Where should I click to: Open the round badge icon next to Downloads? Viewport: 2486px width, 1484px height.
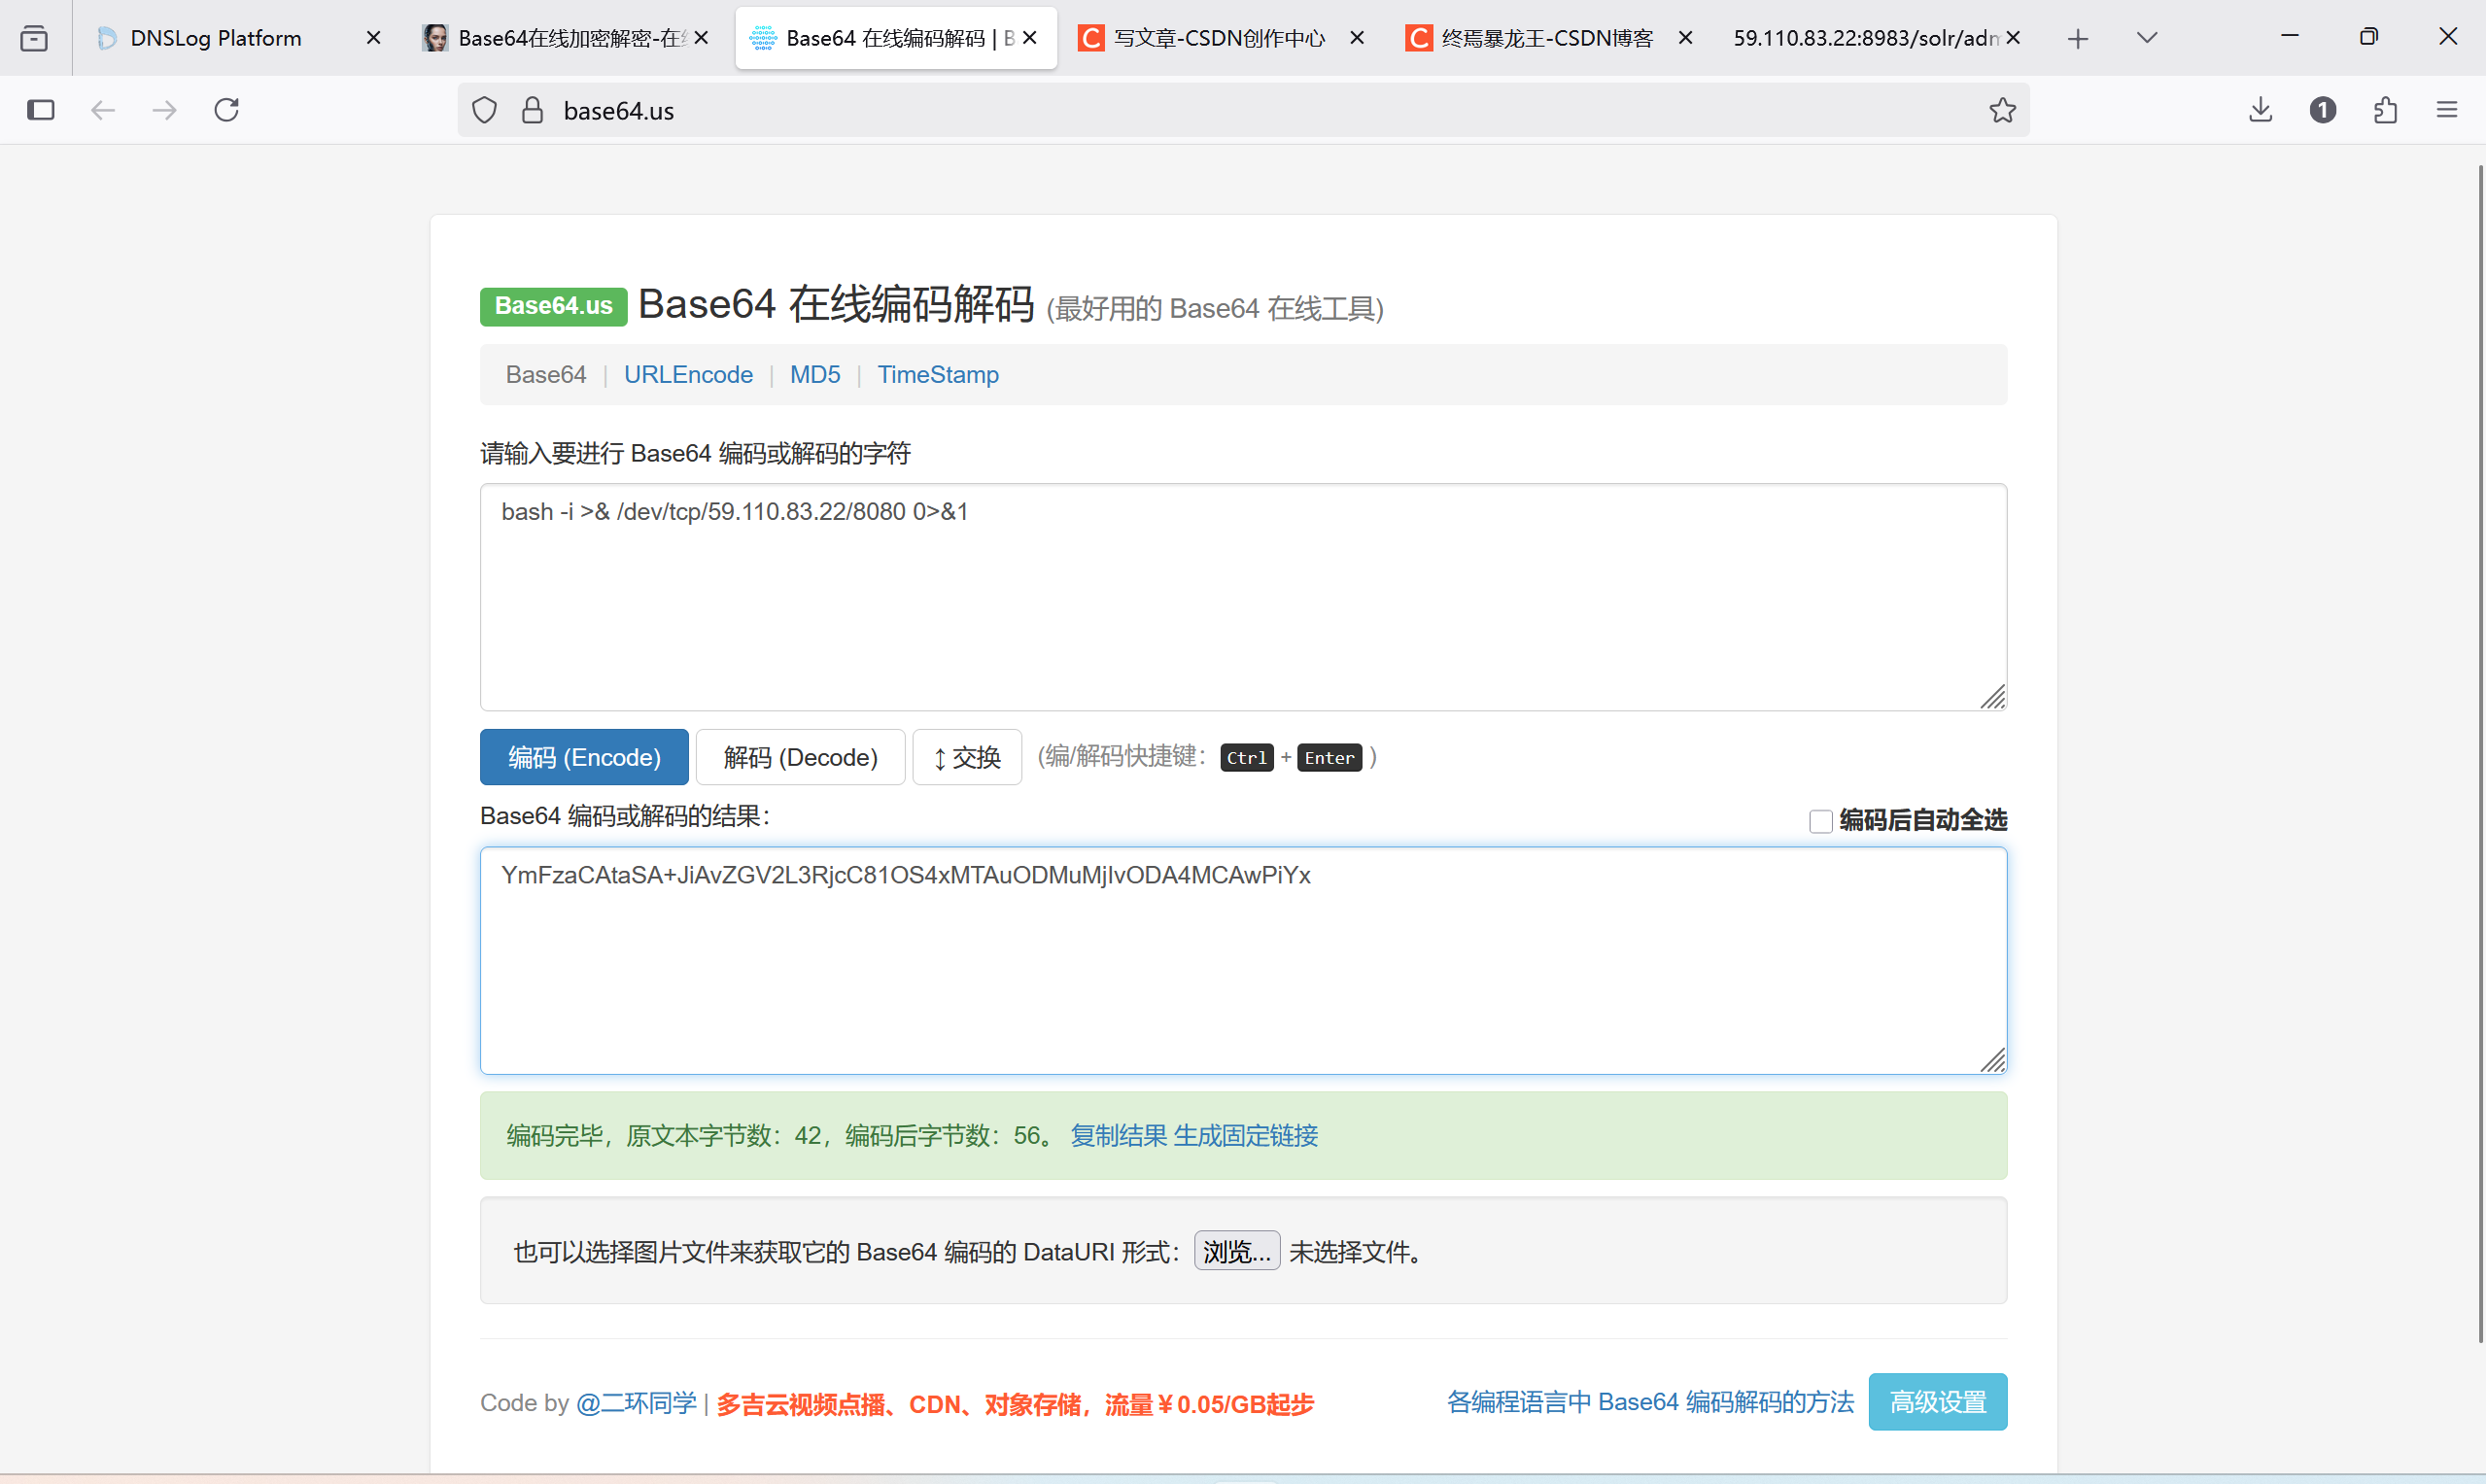[2323, 110]
